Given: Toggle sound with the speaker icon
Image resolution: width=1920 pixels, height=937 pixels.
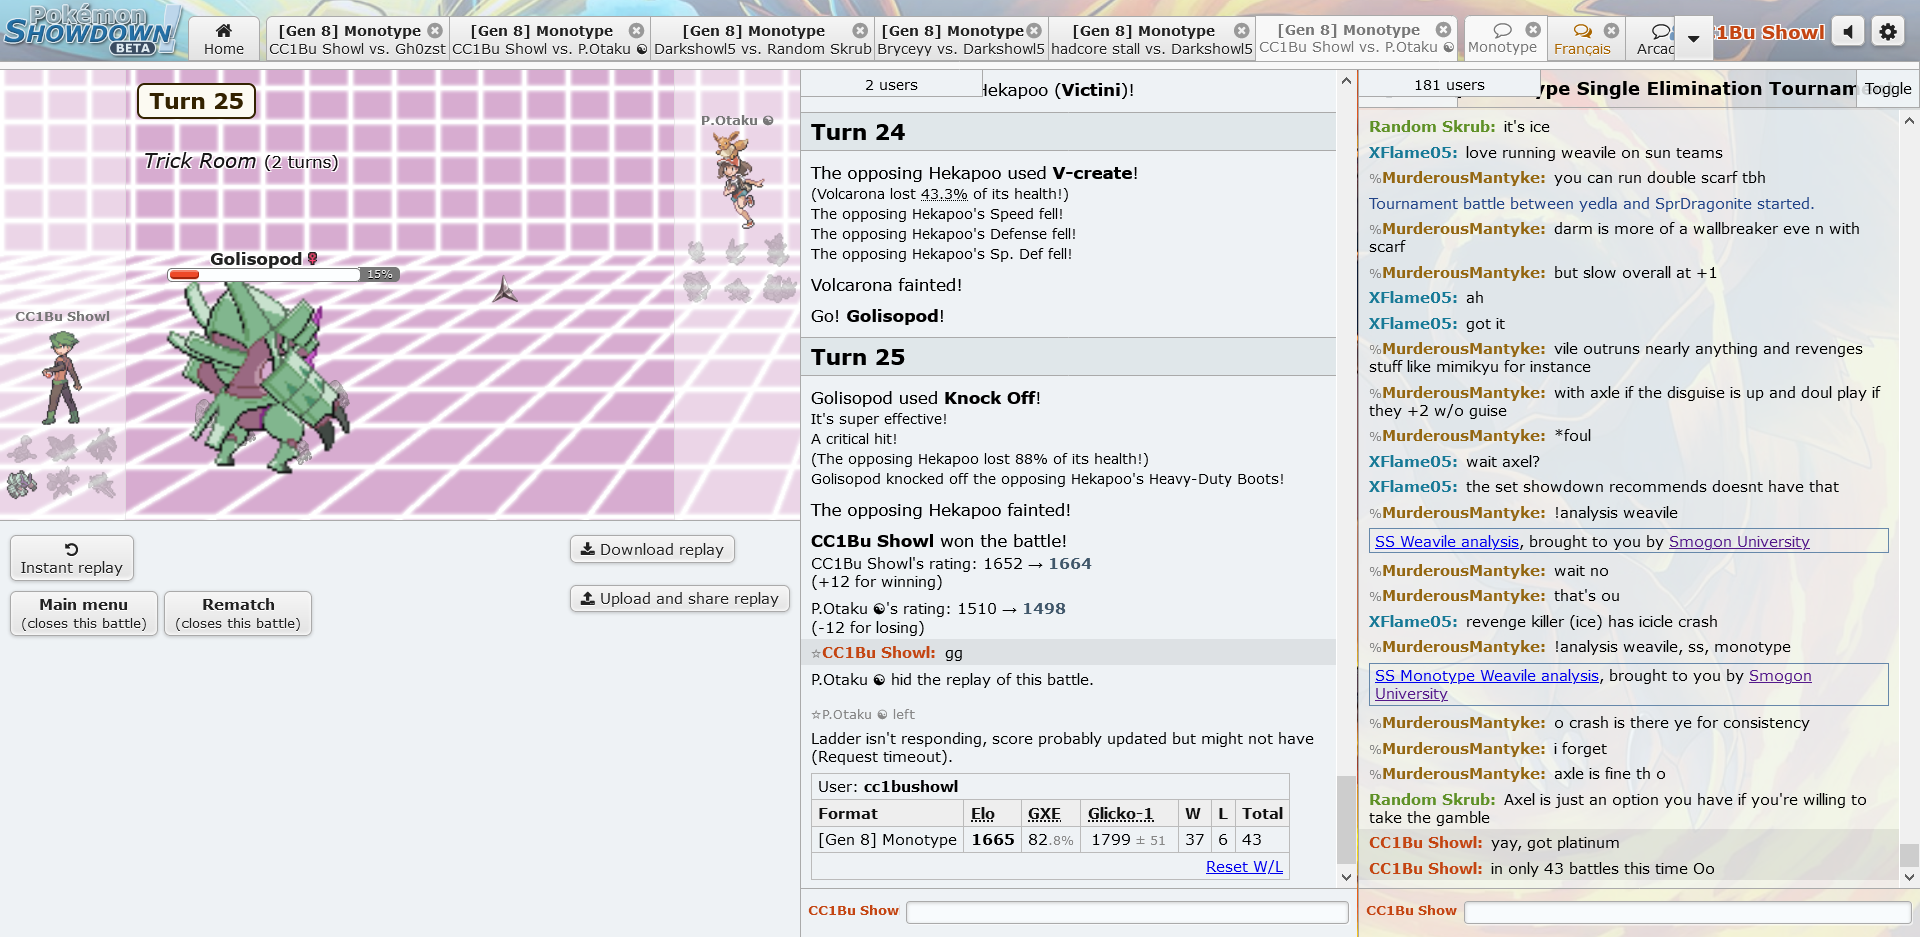Looking at the screenshot, I should [x=1848, y=32].
